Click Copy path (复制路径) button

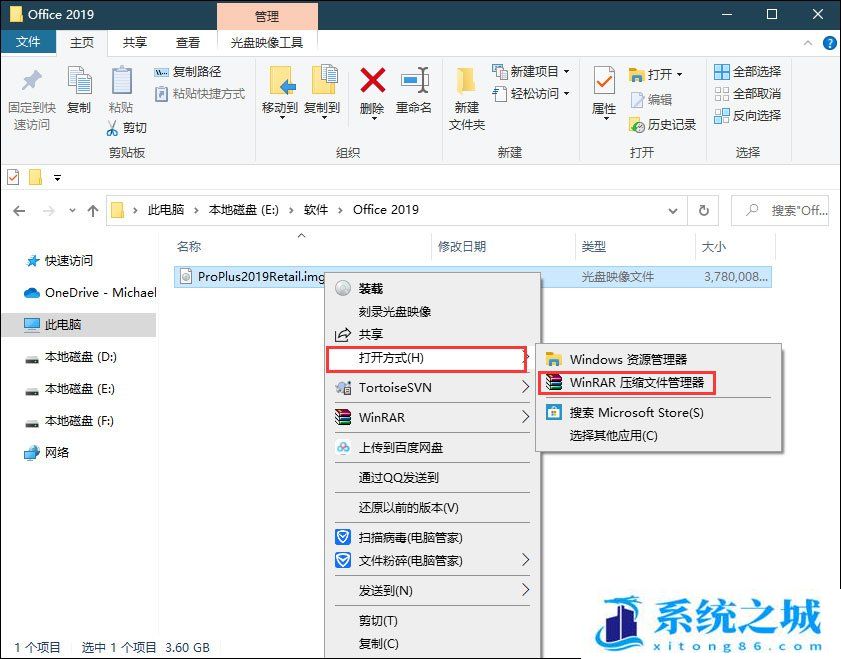coord(188,71)
